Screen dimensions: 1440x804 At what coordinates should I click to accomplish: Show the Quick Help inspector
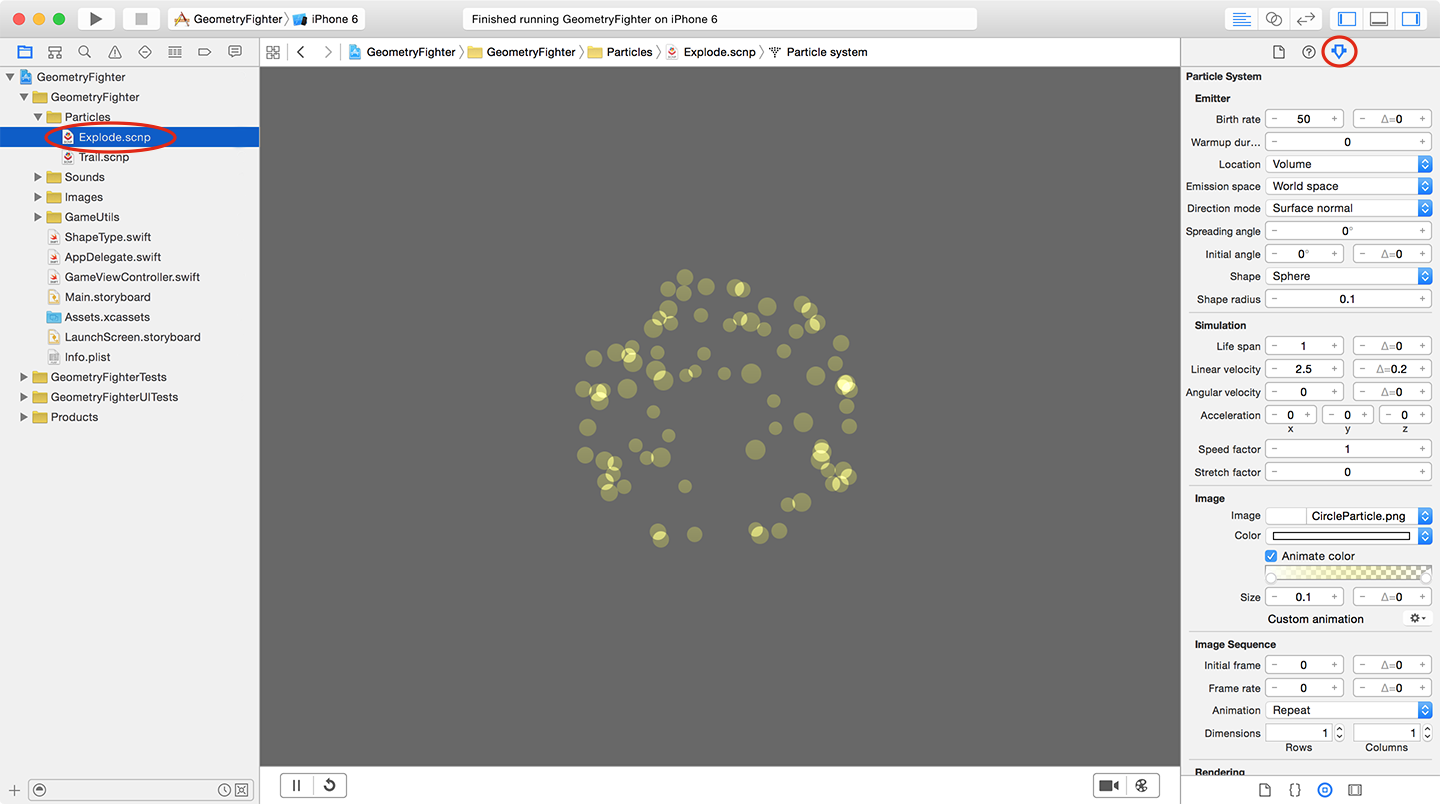pyautogui.click(x=1308, y=52)
